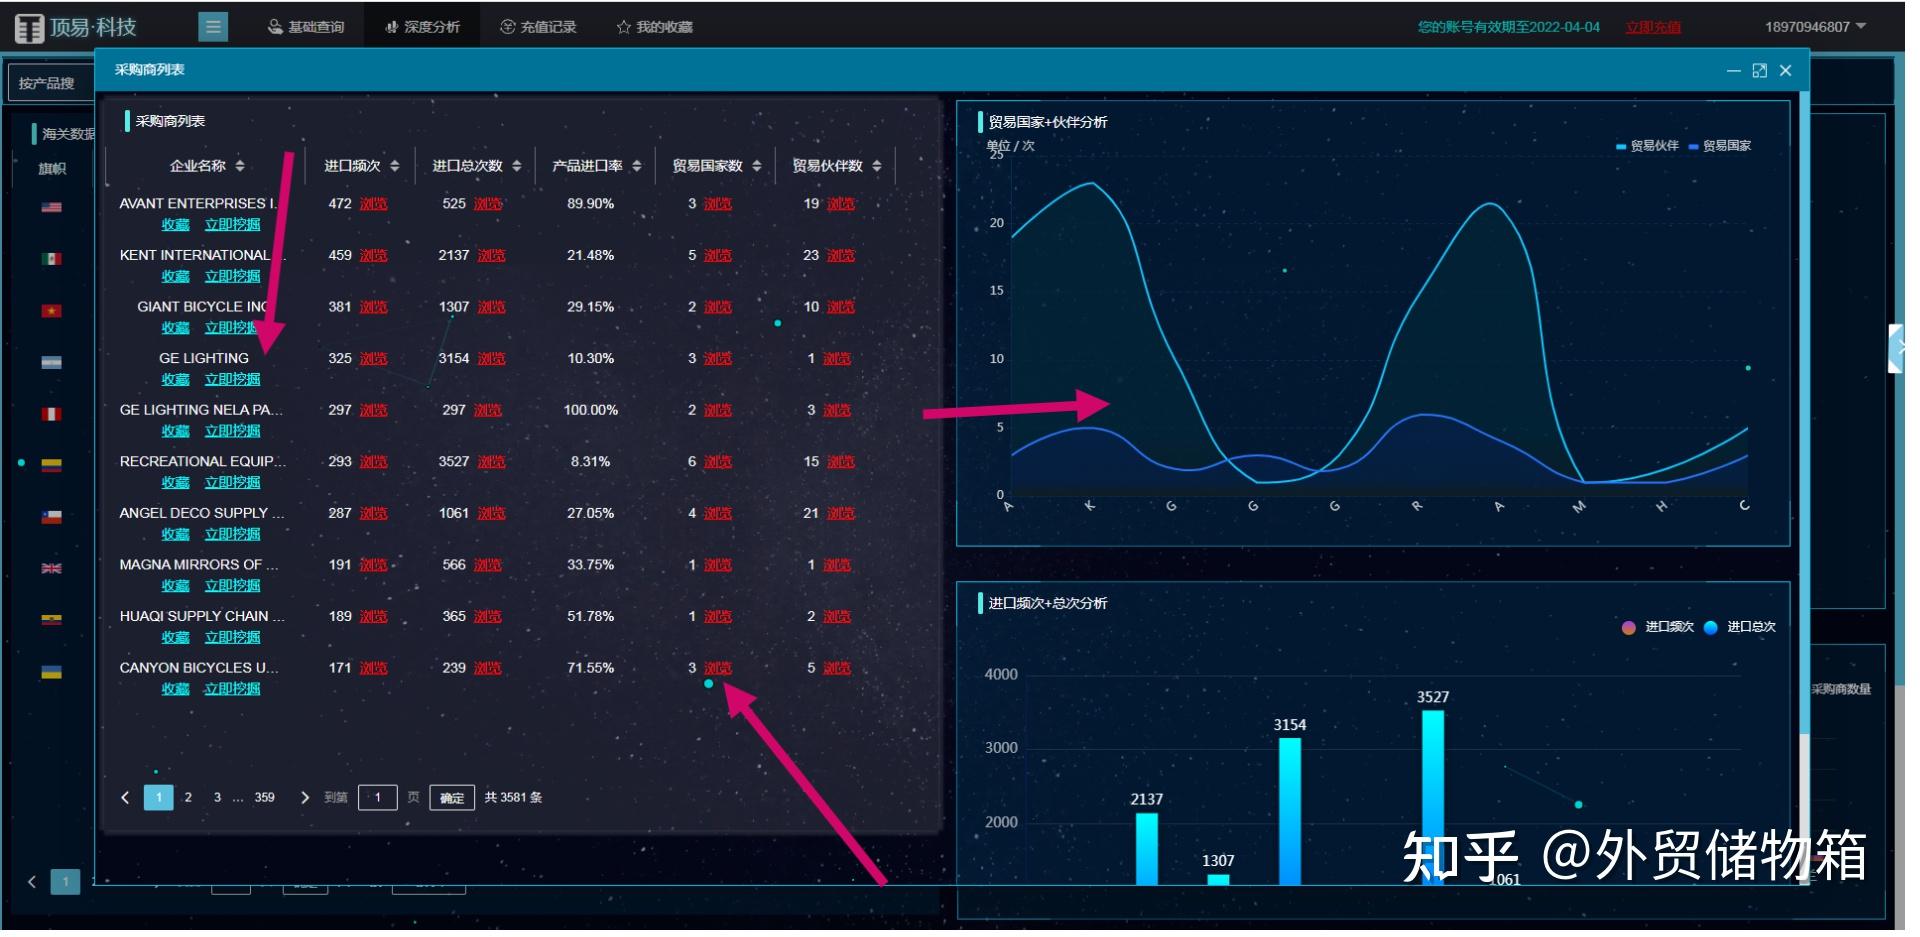Click 立即挖掘 under HUAQI SUPPLY CHAIN

[233, 638]
